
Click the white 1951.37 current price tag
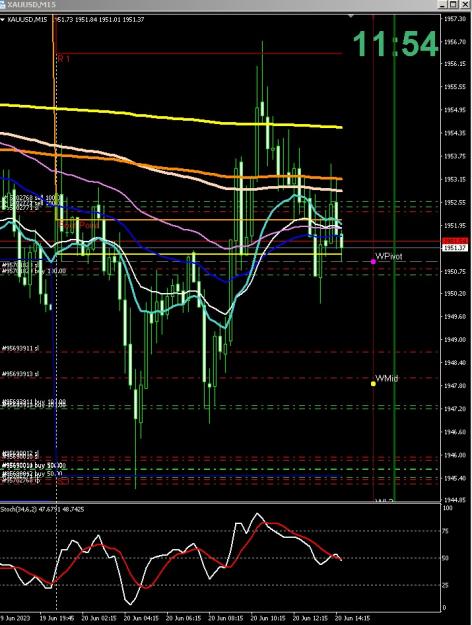[455, 248]
